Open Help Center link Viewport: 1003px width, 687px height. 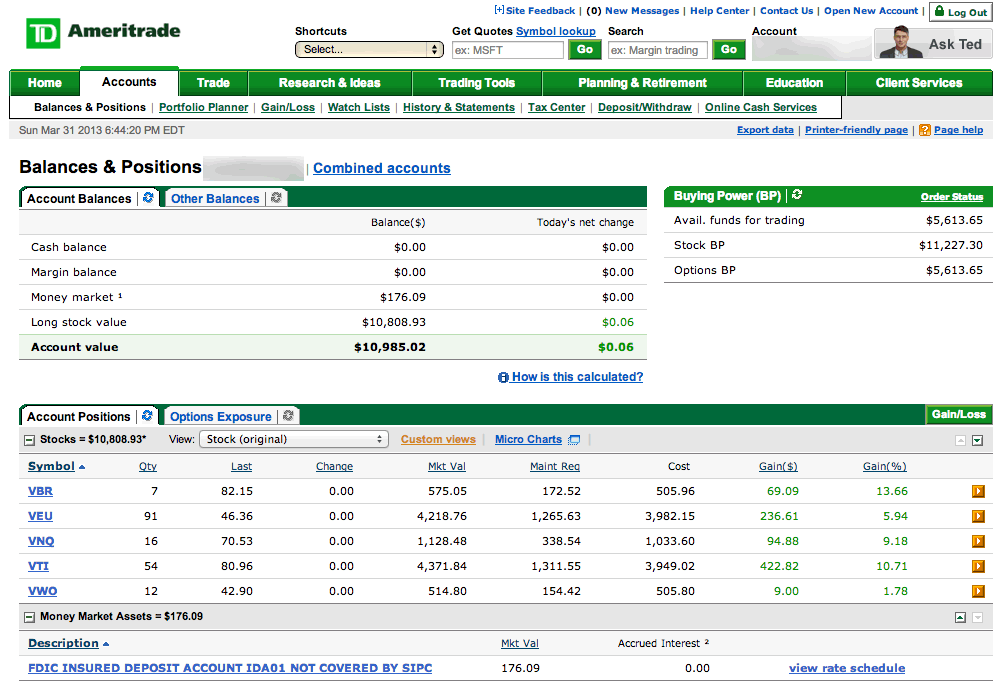pyautogui.click(x=720, y=11)
